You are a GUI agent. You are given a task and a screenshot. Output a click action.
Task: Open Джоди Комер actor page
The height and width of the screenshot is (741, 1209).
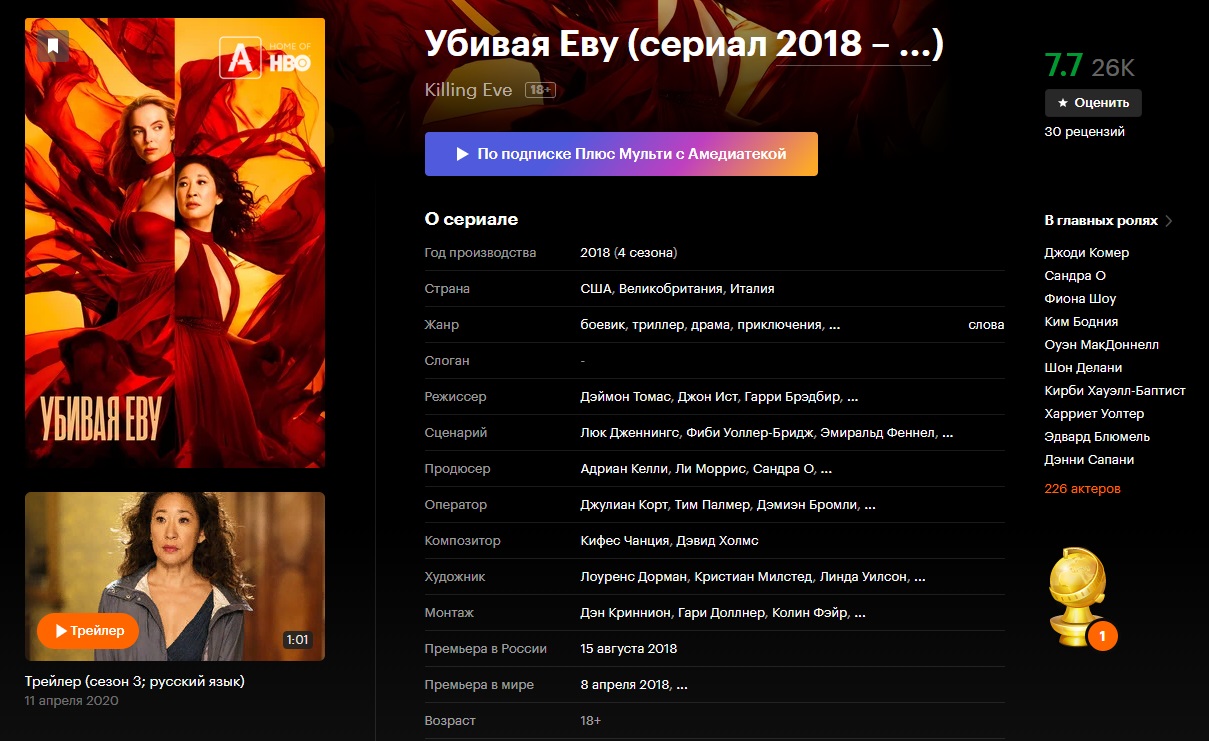click(x=1087, y=253)
